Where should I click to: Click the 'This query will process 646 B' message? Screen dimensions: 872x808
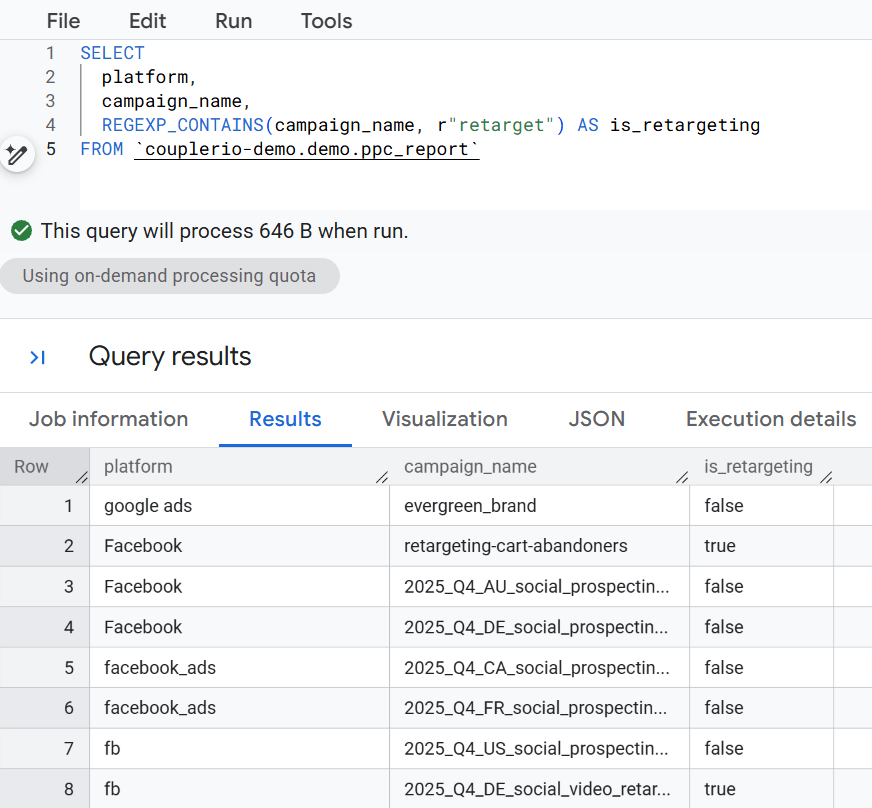[225, 231]
